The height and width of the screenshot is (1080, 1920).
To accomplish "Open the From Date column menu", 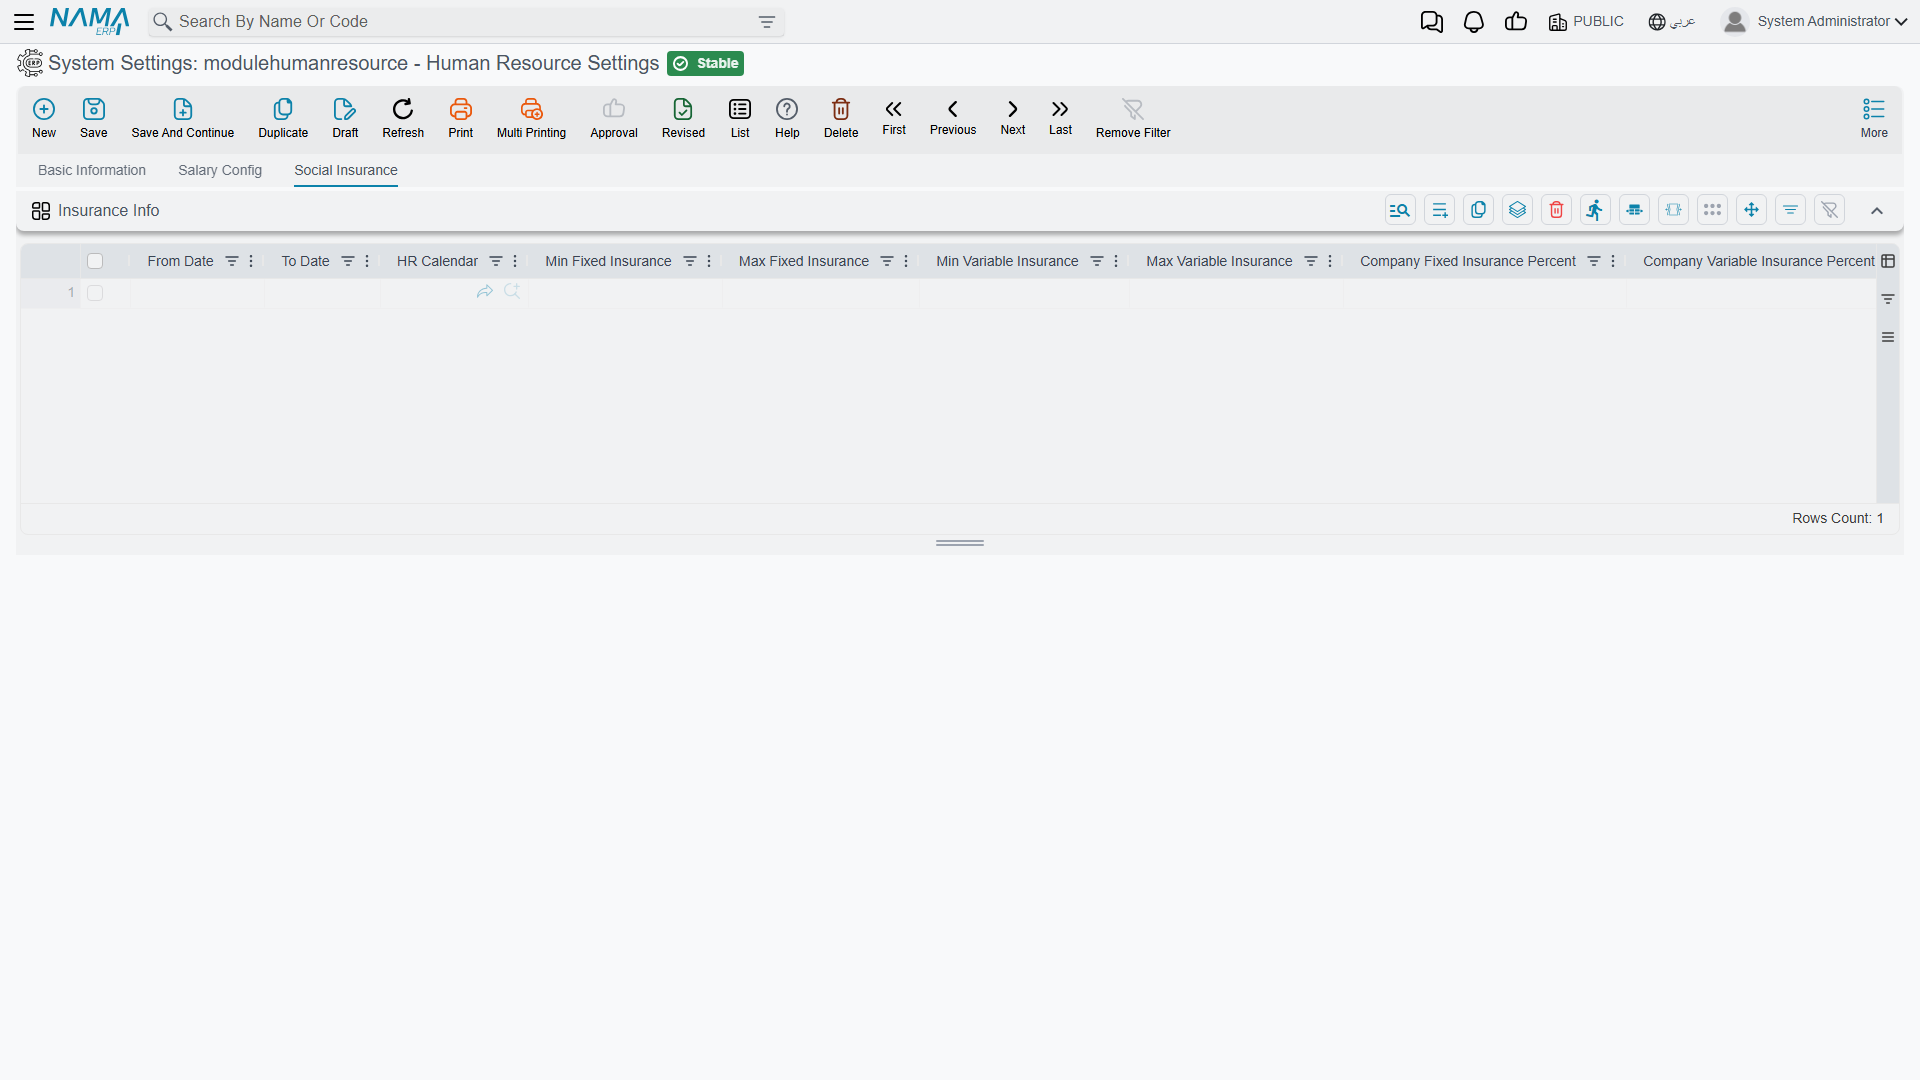I will click(251, 261).
